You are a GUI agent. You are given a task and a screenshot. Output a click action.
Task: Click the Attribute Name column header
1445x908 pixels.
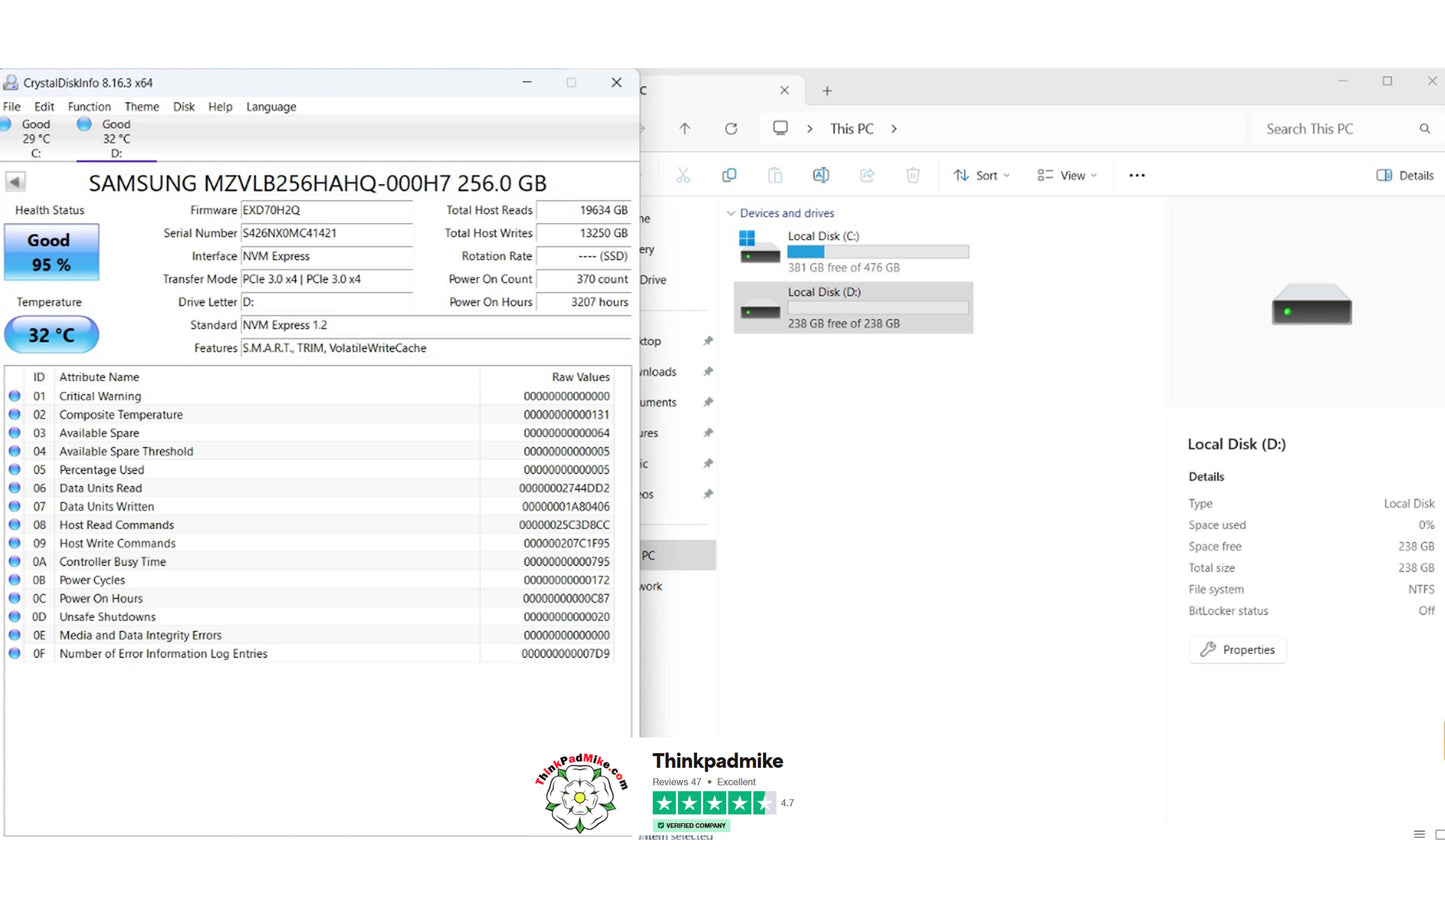(x=99, y=377)
